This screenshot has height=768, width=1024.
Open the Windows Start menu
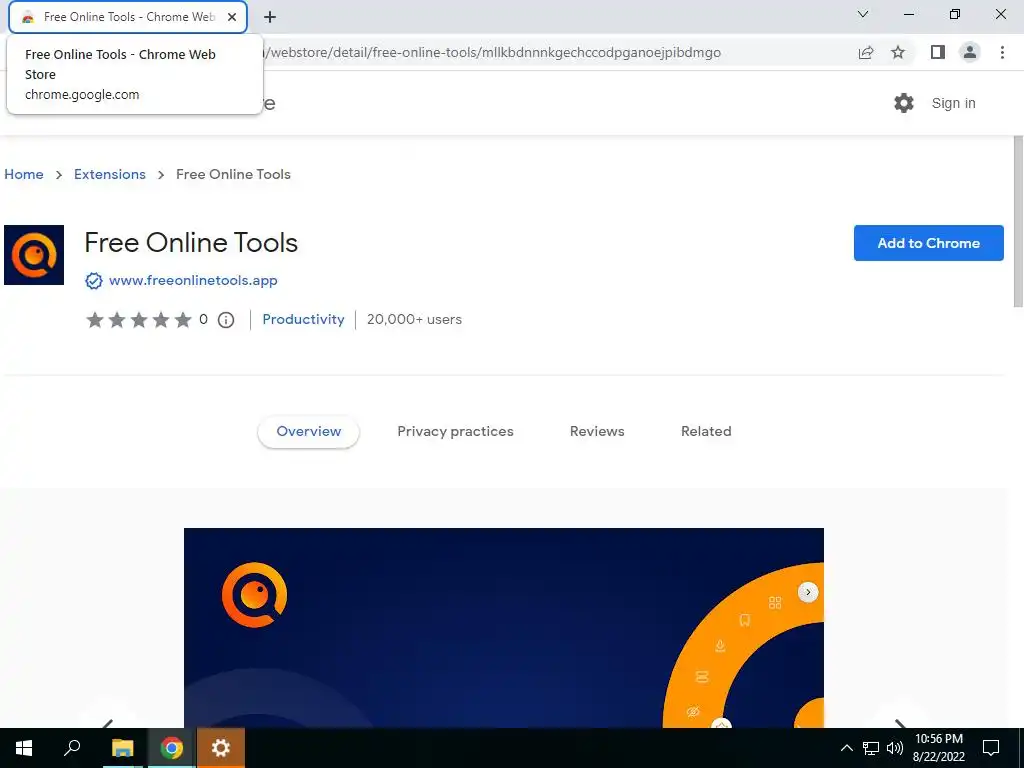click(x=24, y=748)
